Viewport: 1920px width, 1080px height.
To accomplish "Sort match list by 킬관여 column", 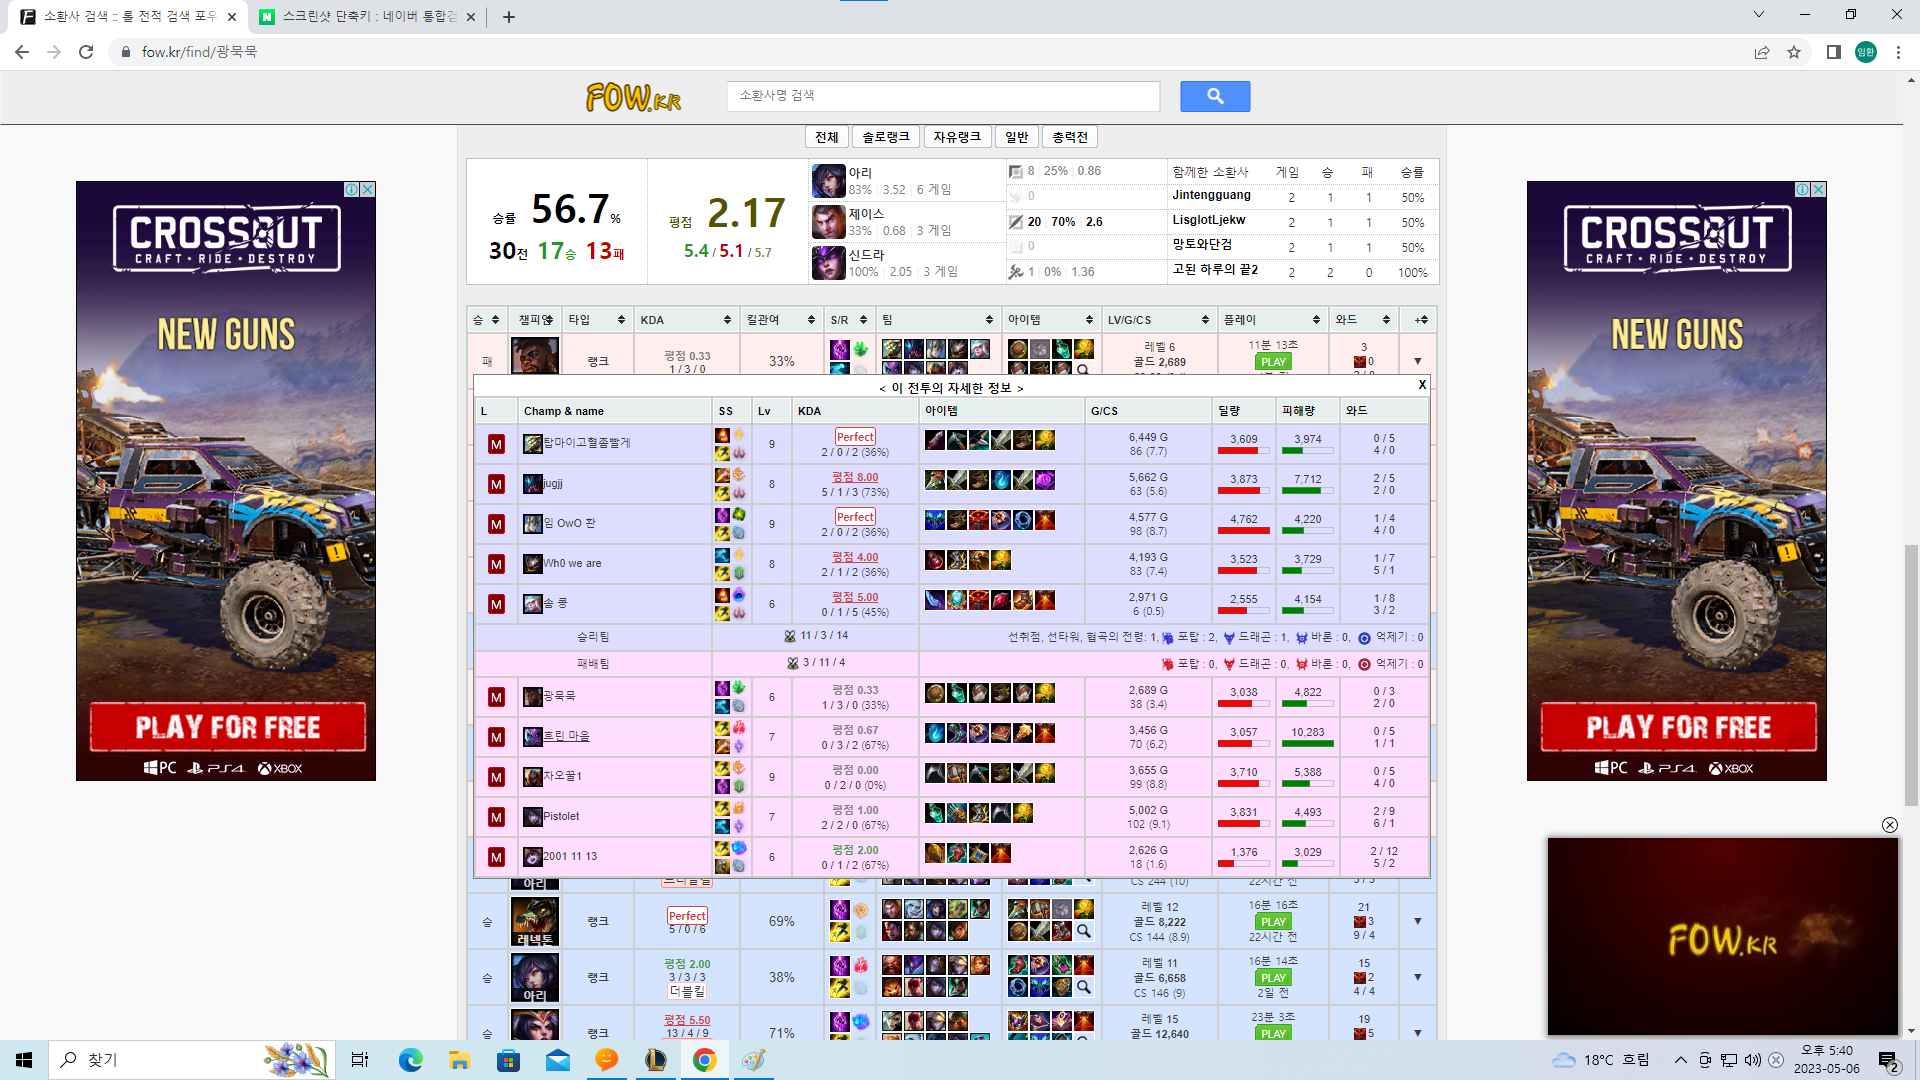I will [781, 320].
